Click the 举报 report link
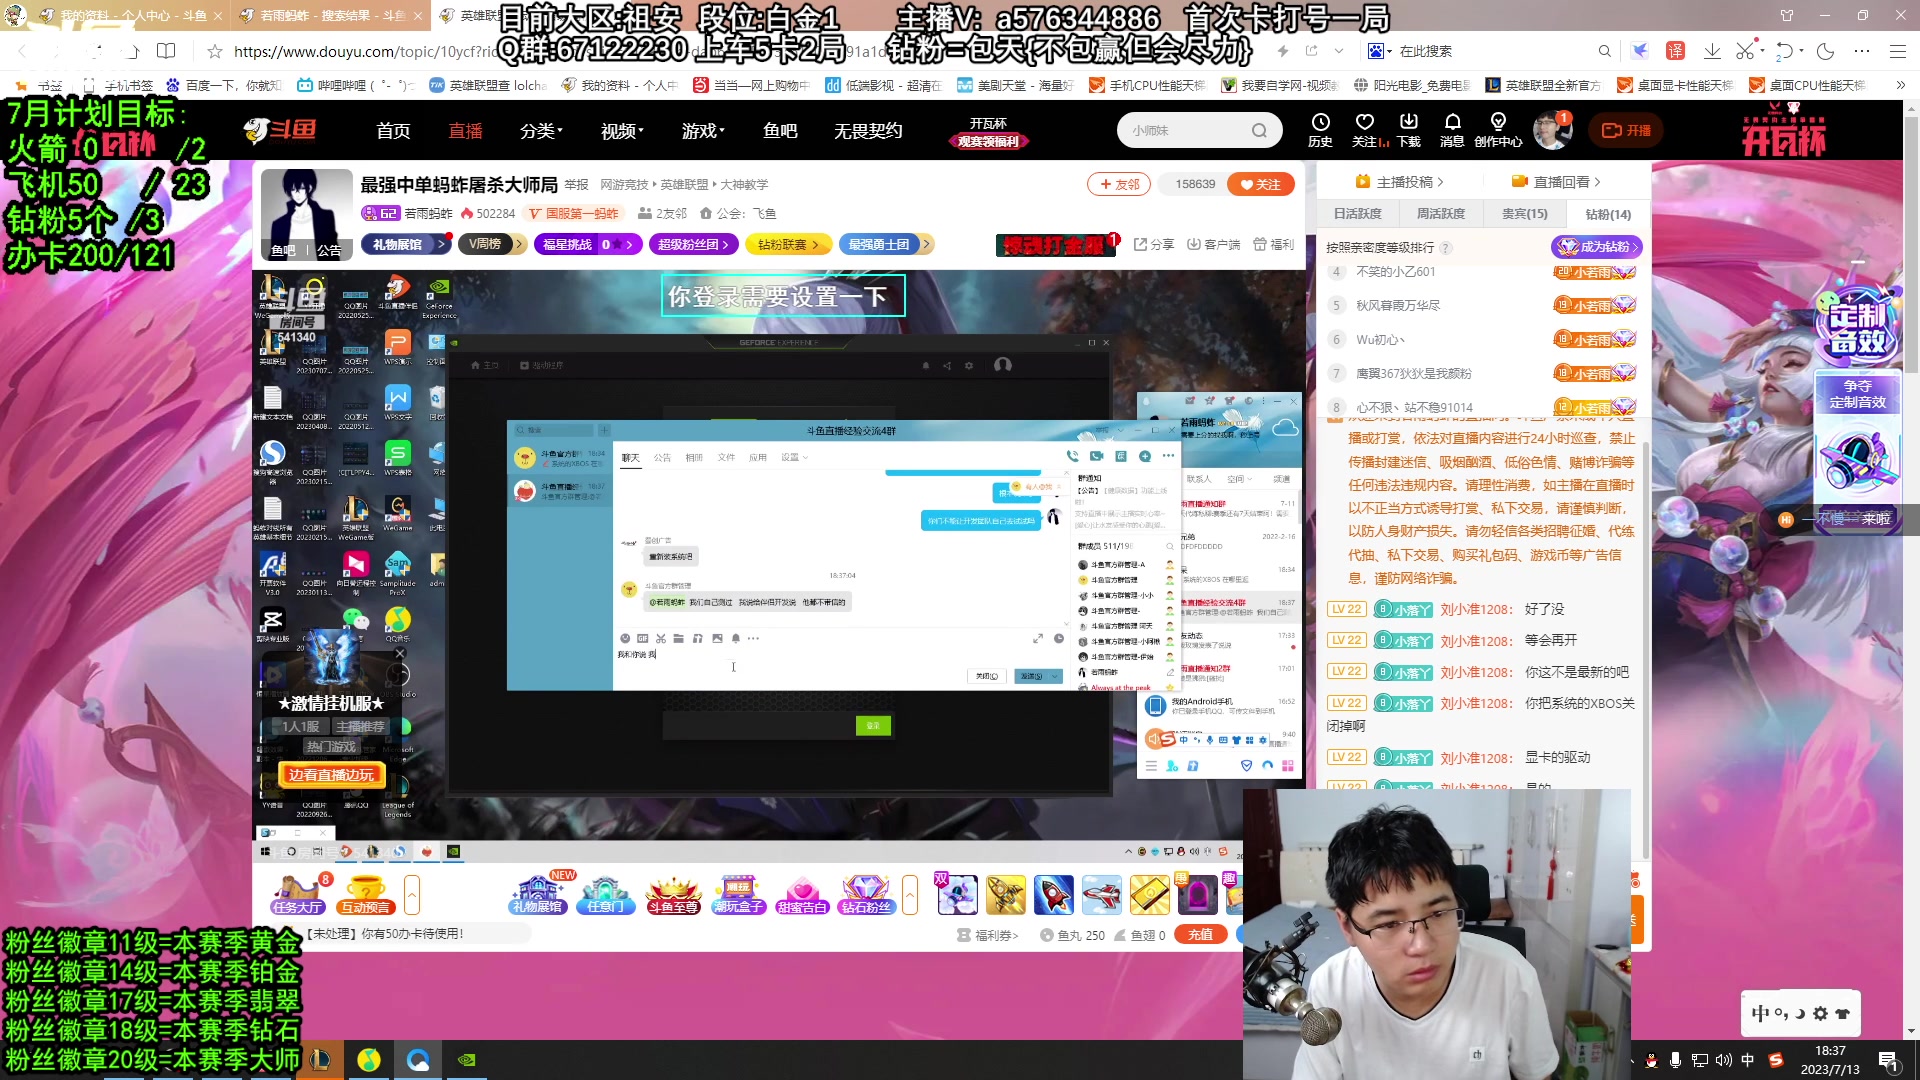This screenshot has width=1920, height=1080. 576,185
